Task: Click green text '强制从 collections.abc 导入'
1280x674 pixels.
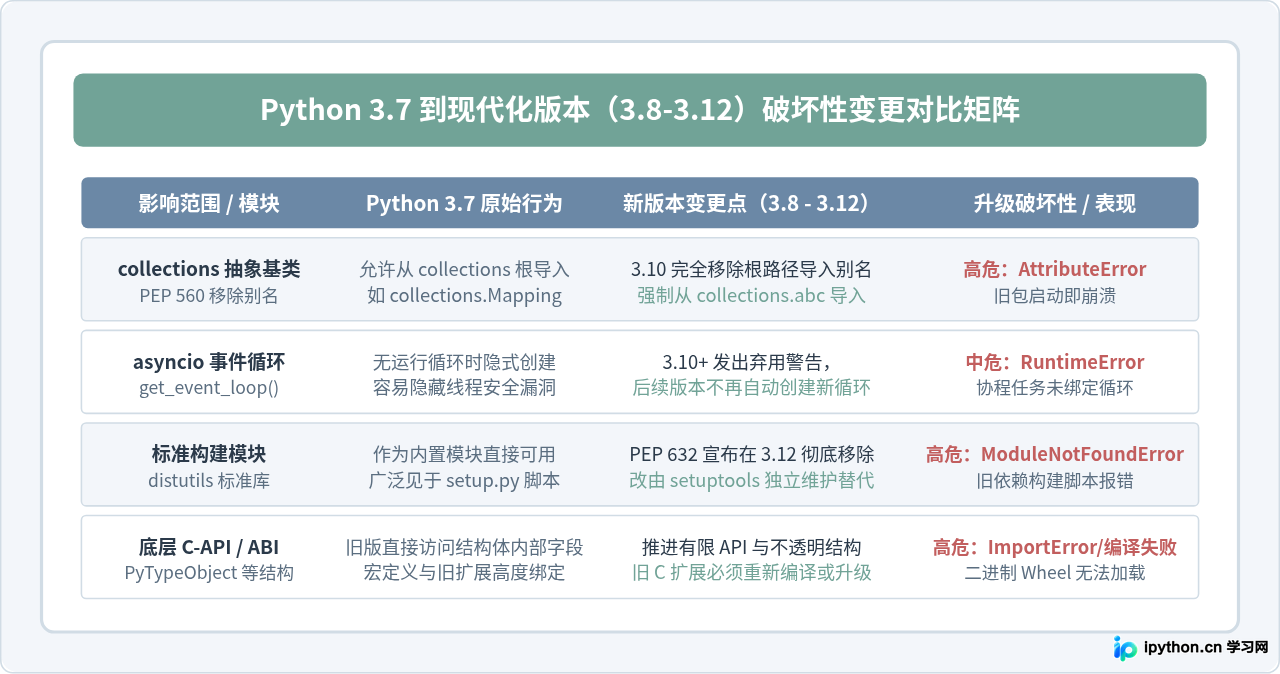Action: [751, 296]
